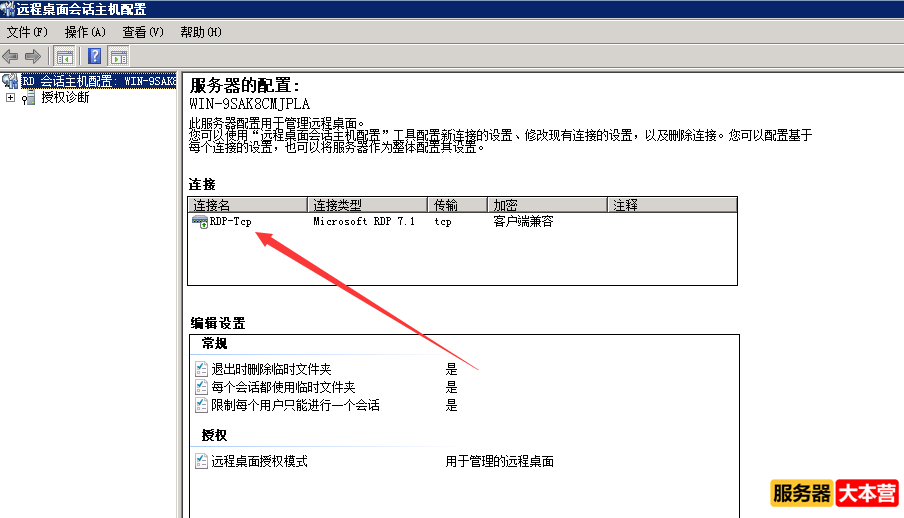The height and width of the screenshot is (518, 904).
Task: Select 授权诊断 tree item
Action: tap(65, 97)
